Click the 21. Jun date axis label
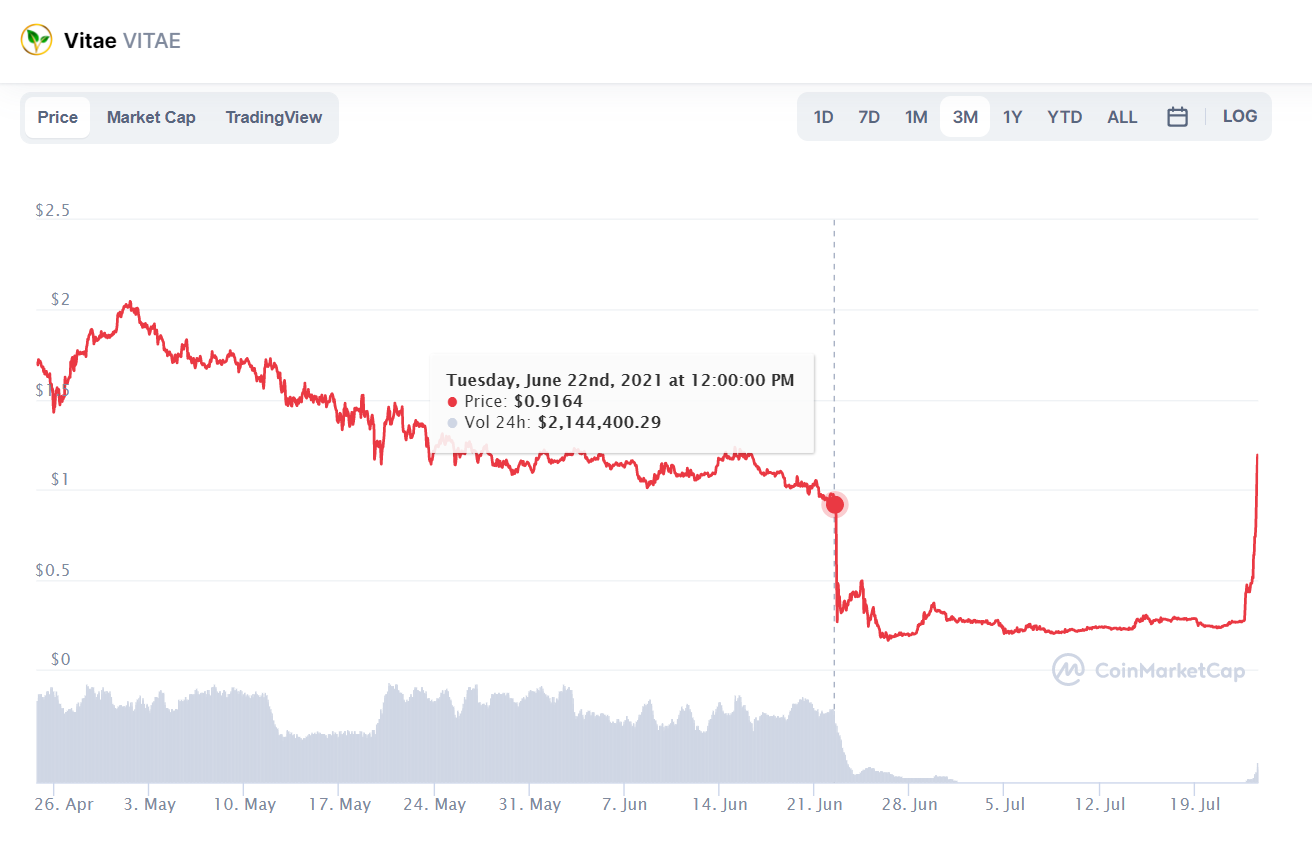Screen dimensions: 1312x844 pyautogui.click(x=816, y=805)
